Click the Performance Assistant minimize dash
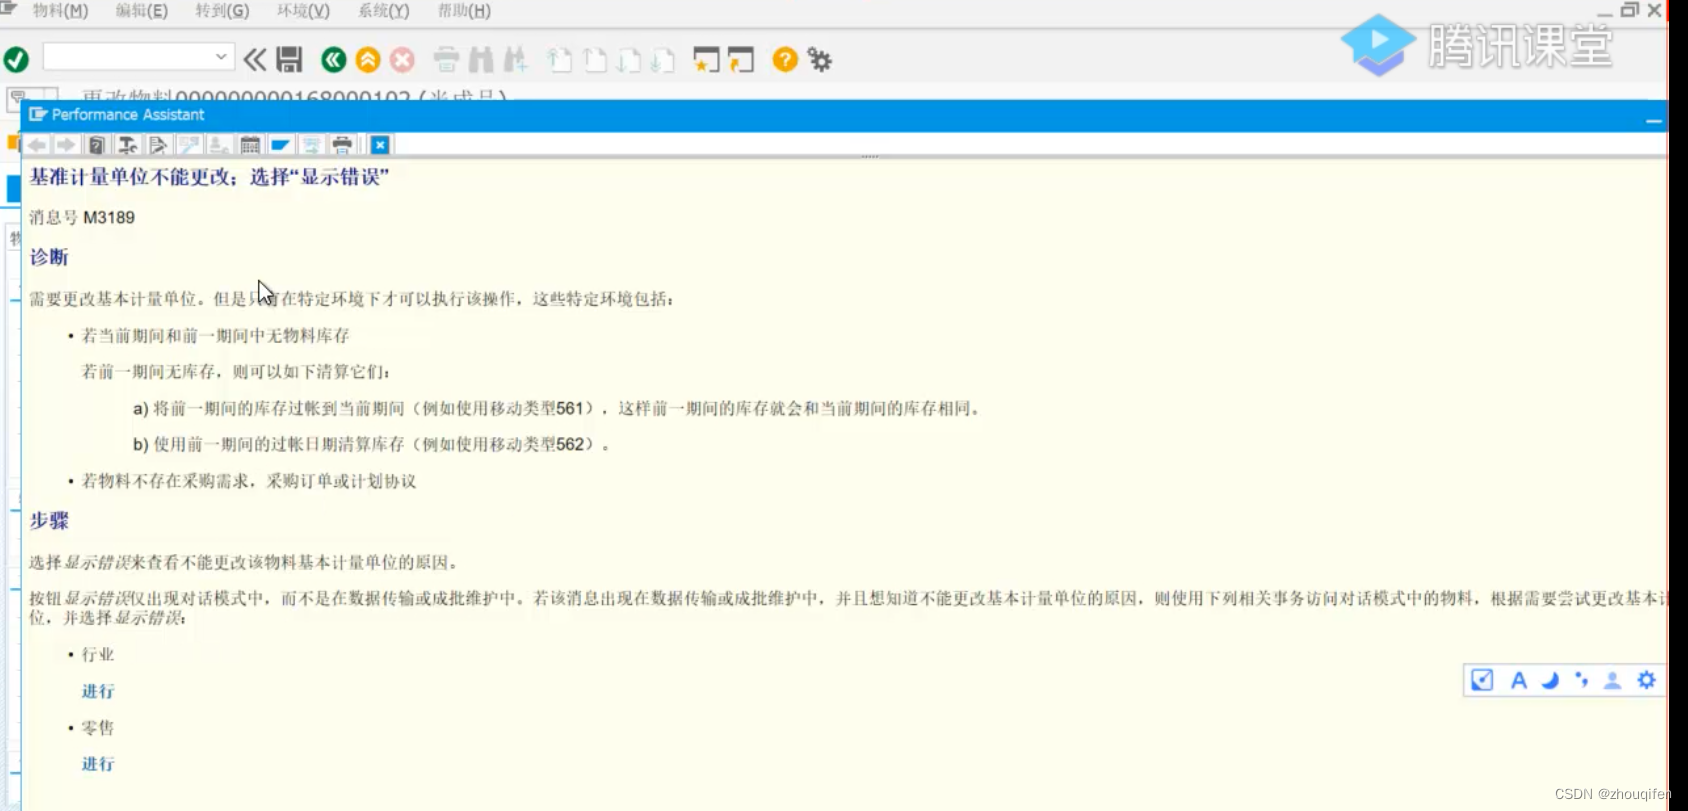 coord(1654,120)
